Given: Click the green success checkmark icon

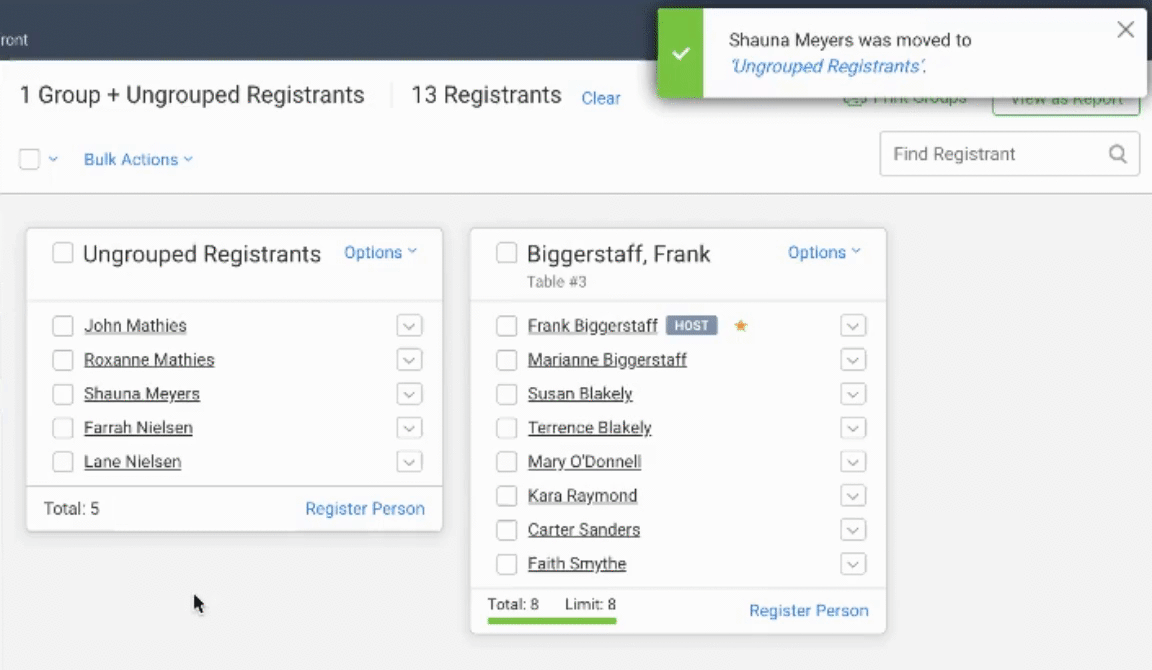Looking at the screenshot, I should click(681, 53).
